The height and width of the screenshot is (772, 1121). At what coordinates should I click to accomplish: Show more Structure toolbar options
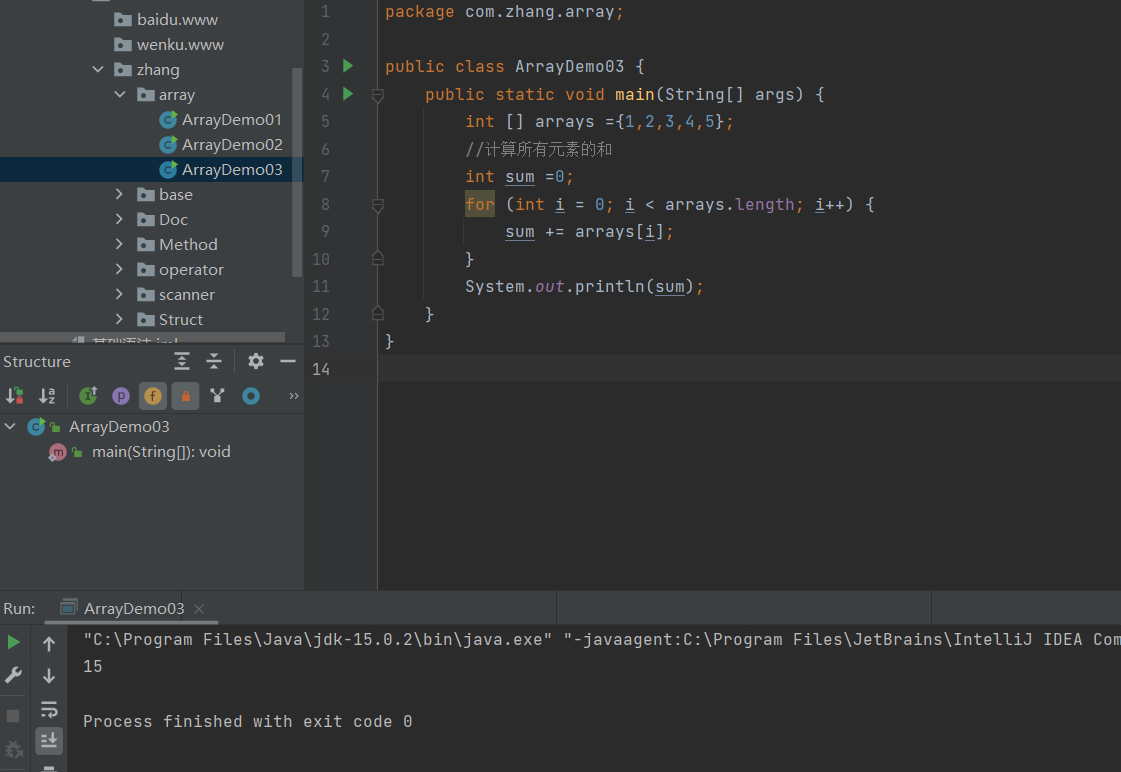293,395
